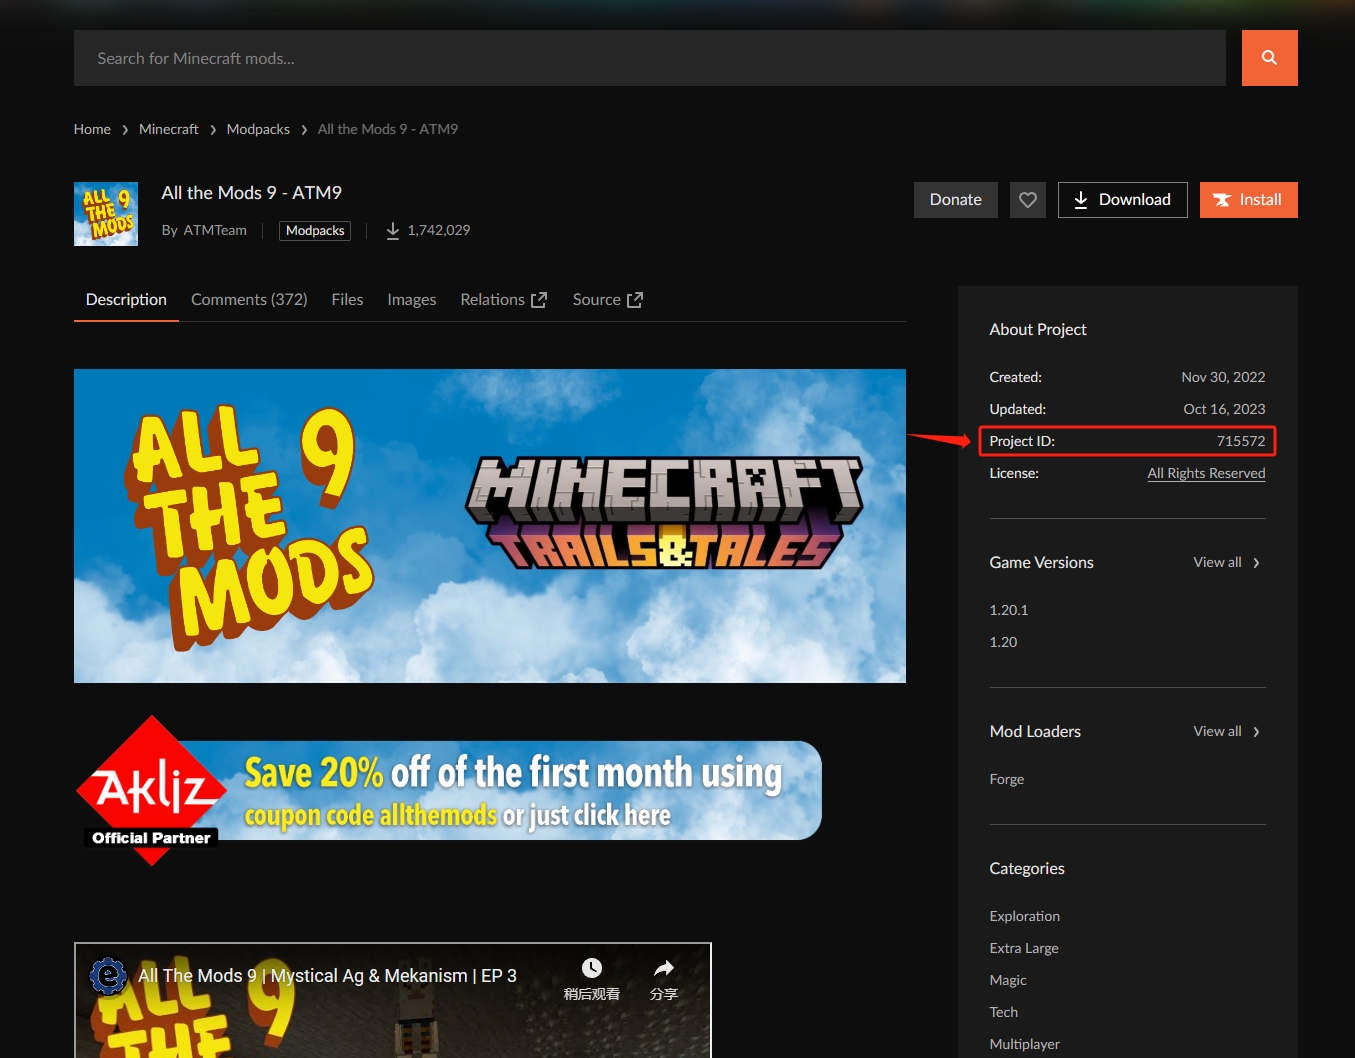Expand Mod Loaders with View all
The image size is (1355, 1058).
[1226, 732]
